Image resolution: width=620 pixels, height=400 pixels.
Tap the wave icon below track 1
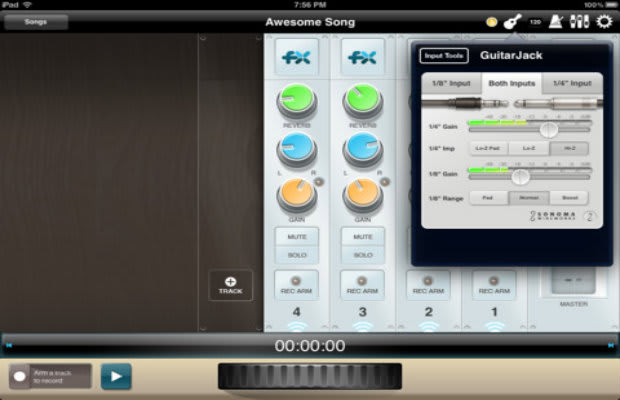[x=494, y=326]
